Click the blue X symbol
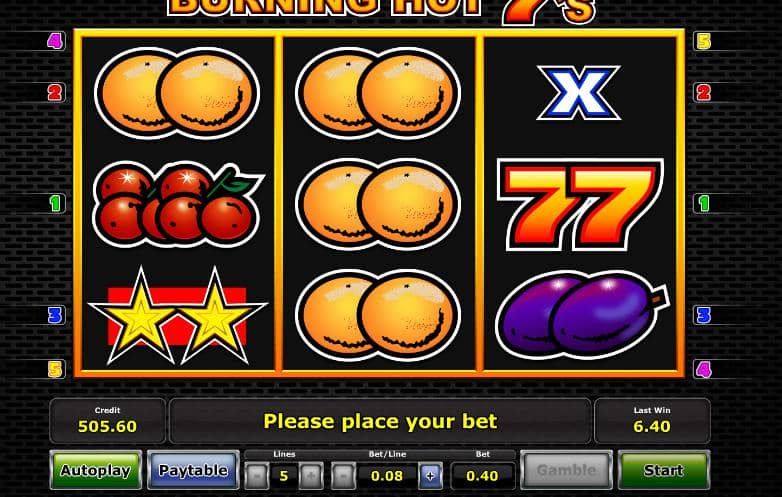 pyautogui.click(x=579, y=93)
